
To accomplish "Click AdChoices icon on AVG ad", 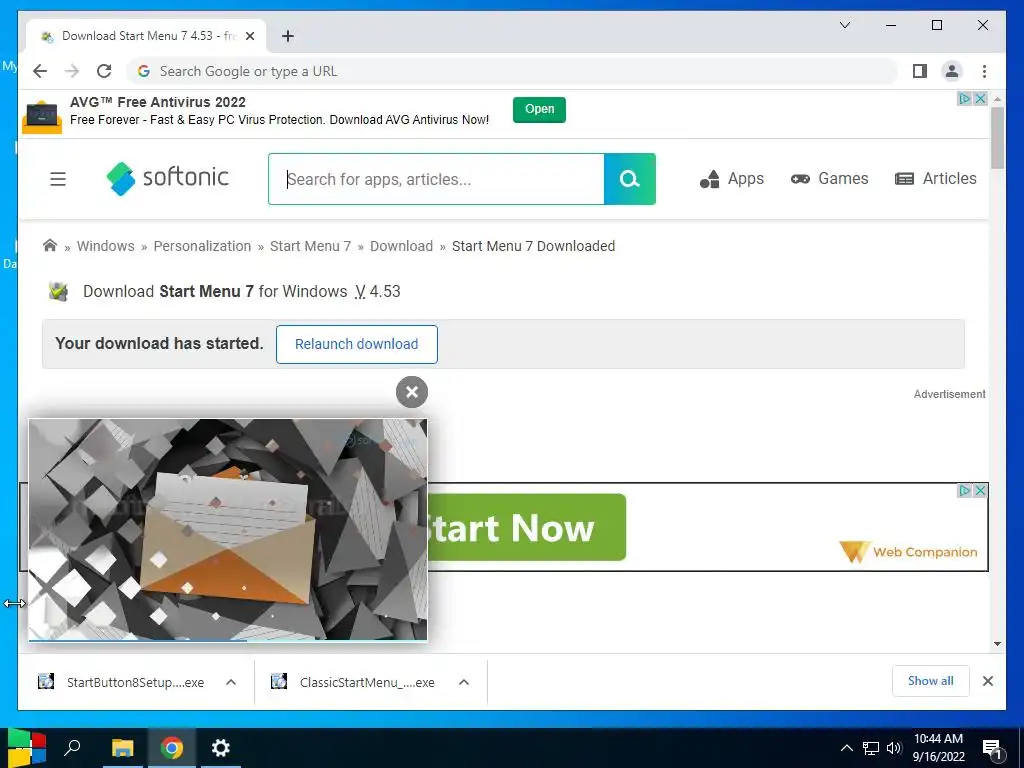I will pos(965,99).
